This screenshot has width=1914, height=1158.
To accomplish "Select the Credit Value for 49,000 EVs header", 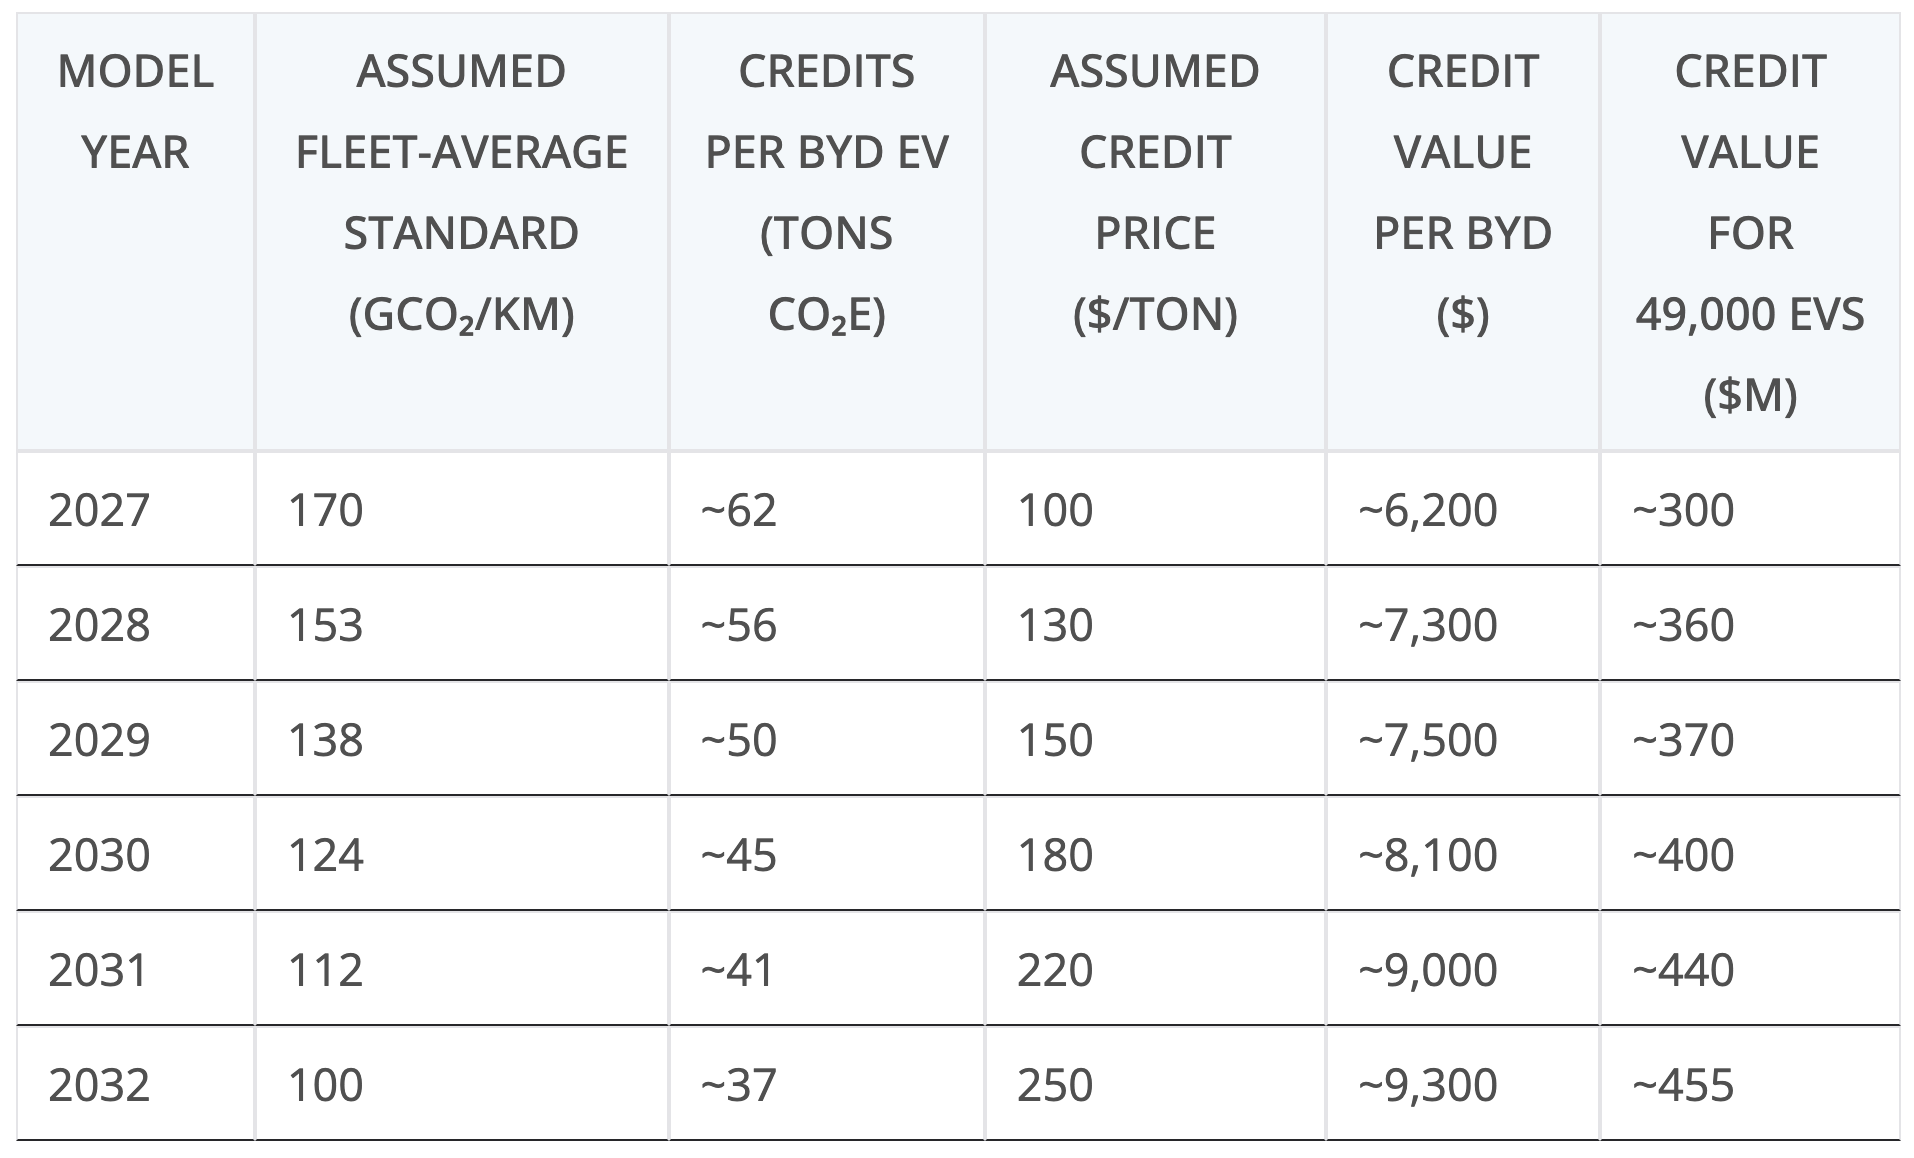I will point(1749,232).
